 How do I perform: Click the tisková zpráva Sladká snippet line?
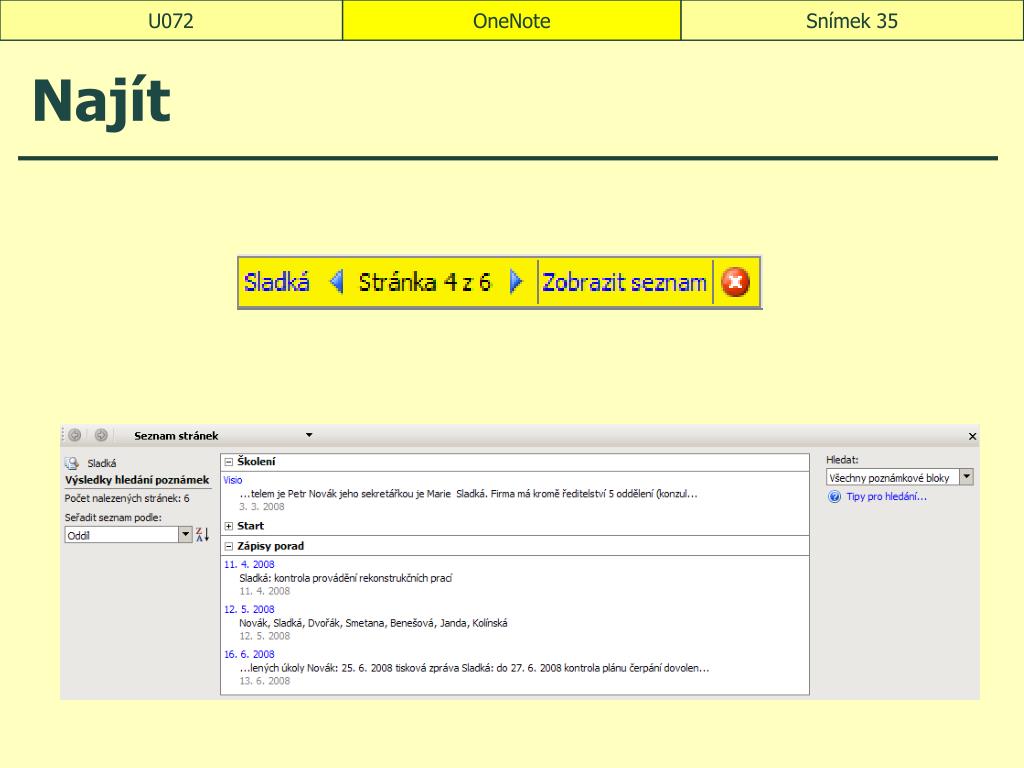[x=474, y=668]
